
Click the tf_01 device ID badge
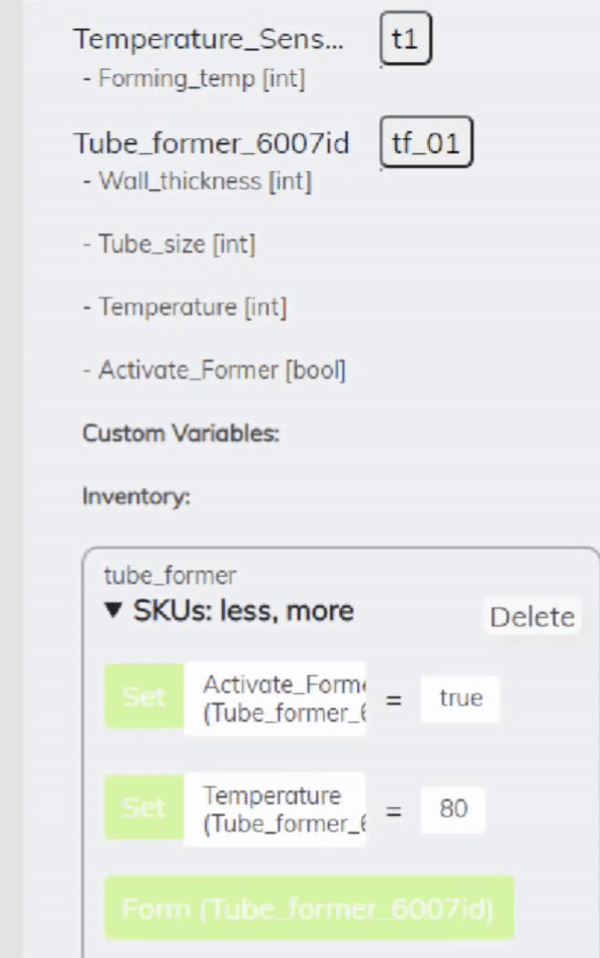tap(426, 142)
